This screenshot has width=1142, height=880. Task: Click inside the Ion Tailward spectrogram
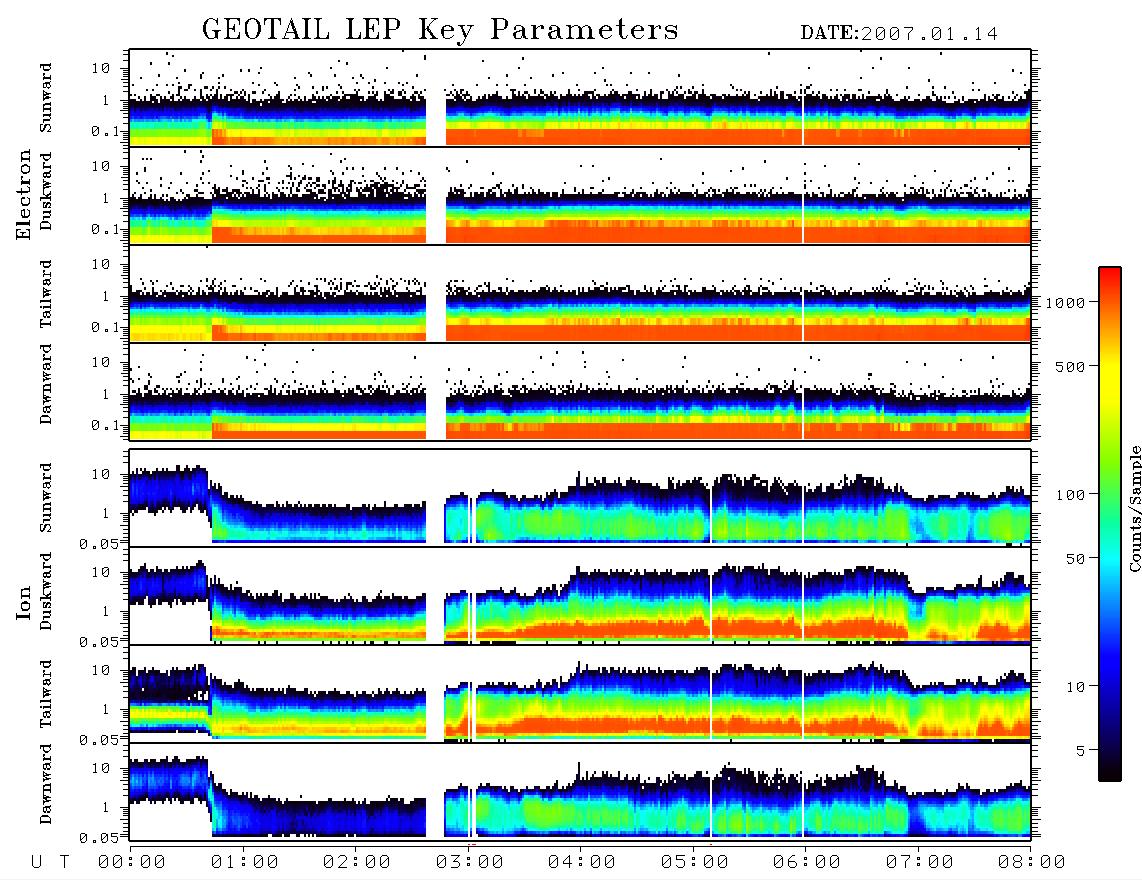(580, 694)
